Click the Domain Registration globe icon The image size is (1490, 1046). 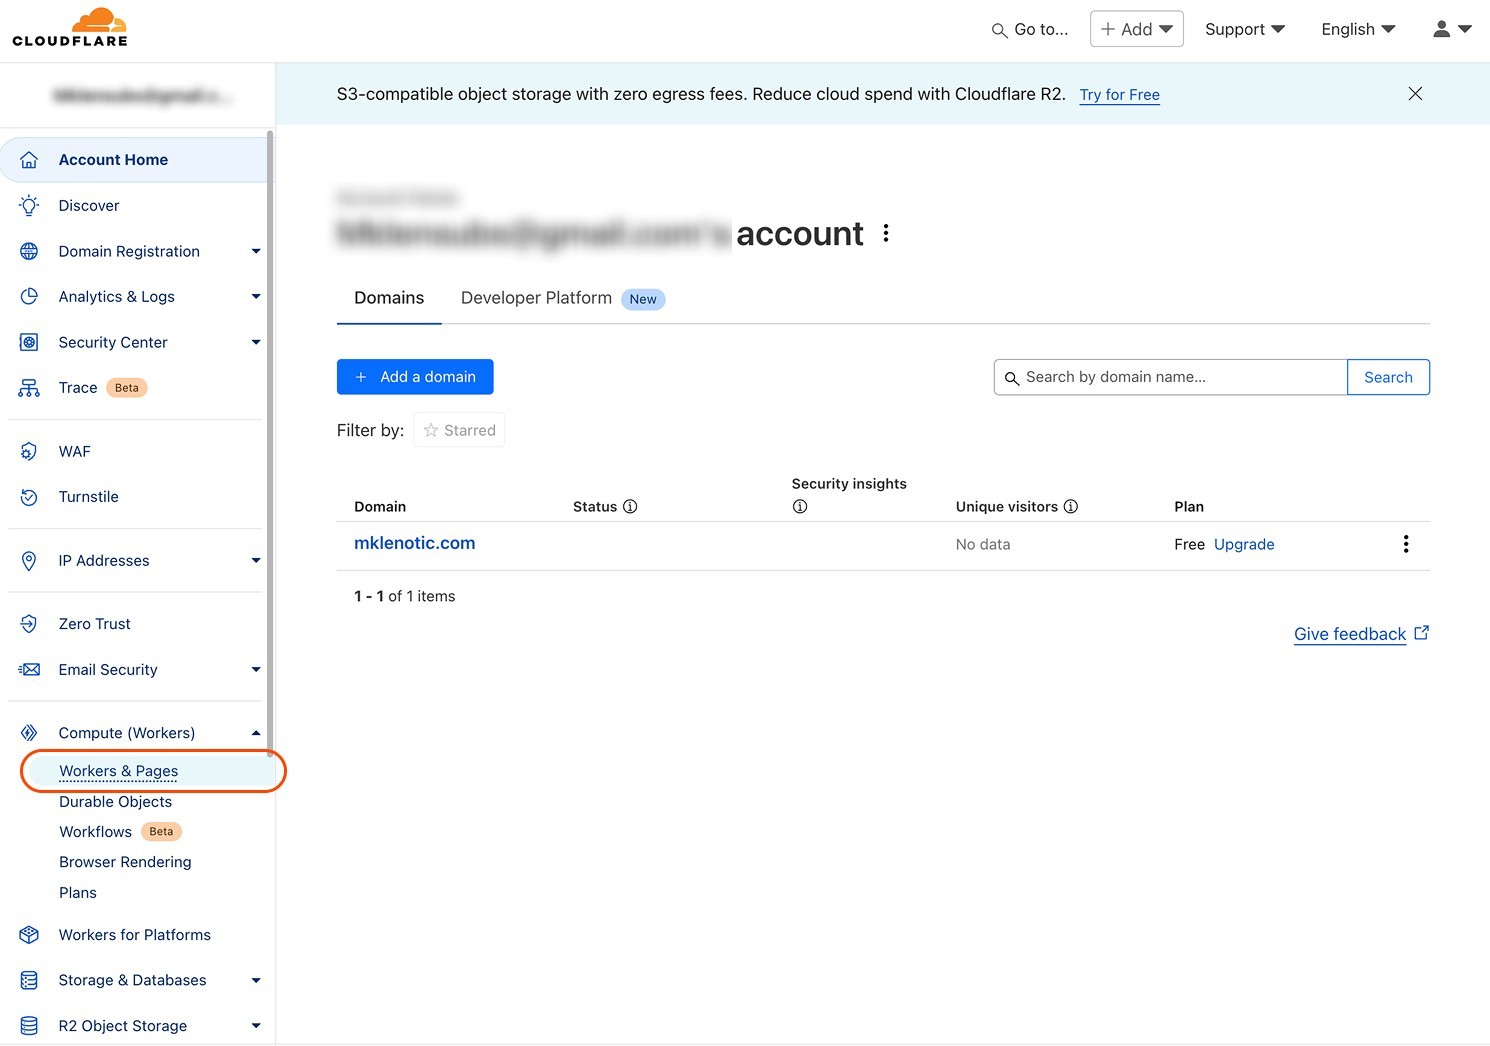point(29,251)
